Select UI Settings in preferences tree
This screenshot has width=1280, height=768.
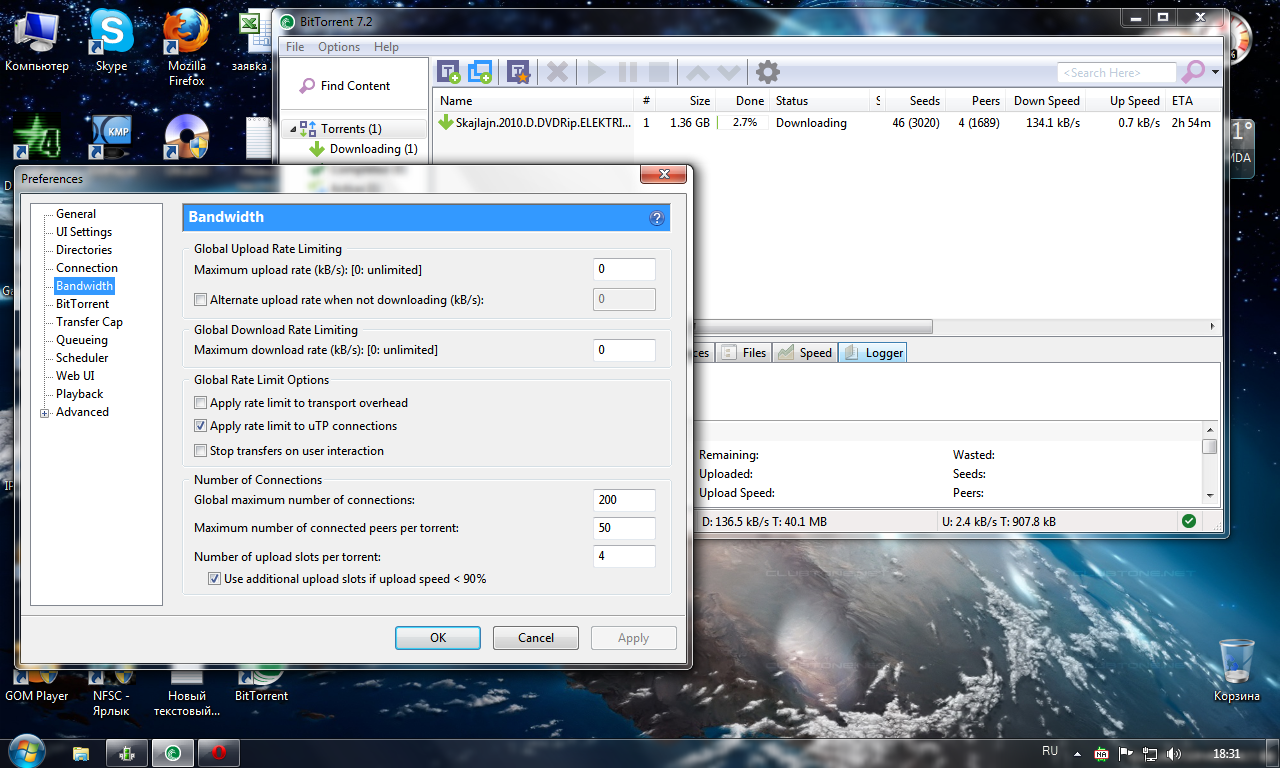84,232
